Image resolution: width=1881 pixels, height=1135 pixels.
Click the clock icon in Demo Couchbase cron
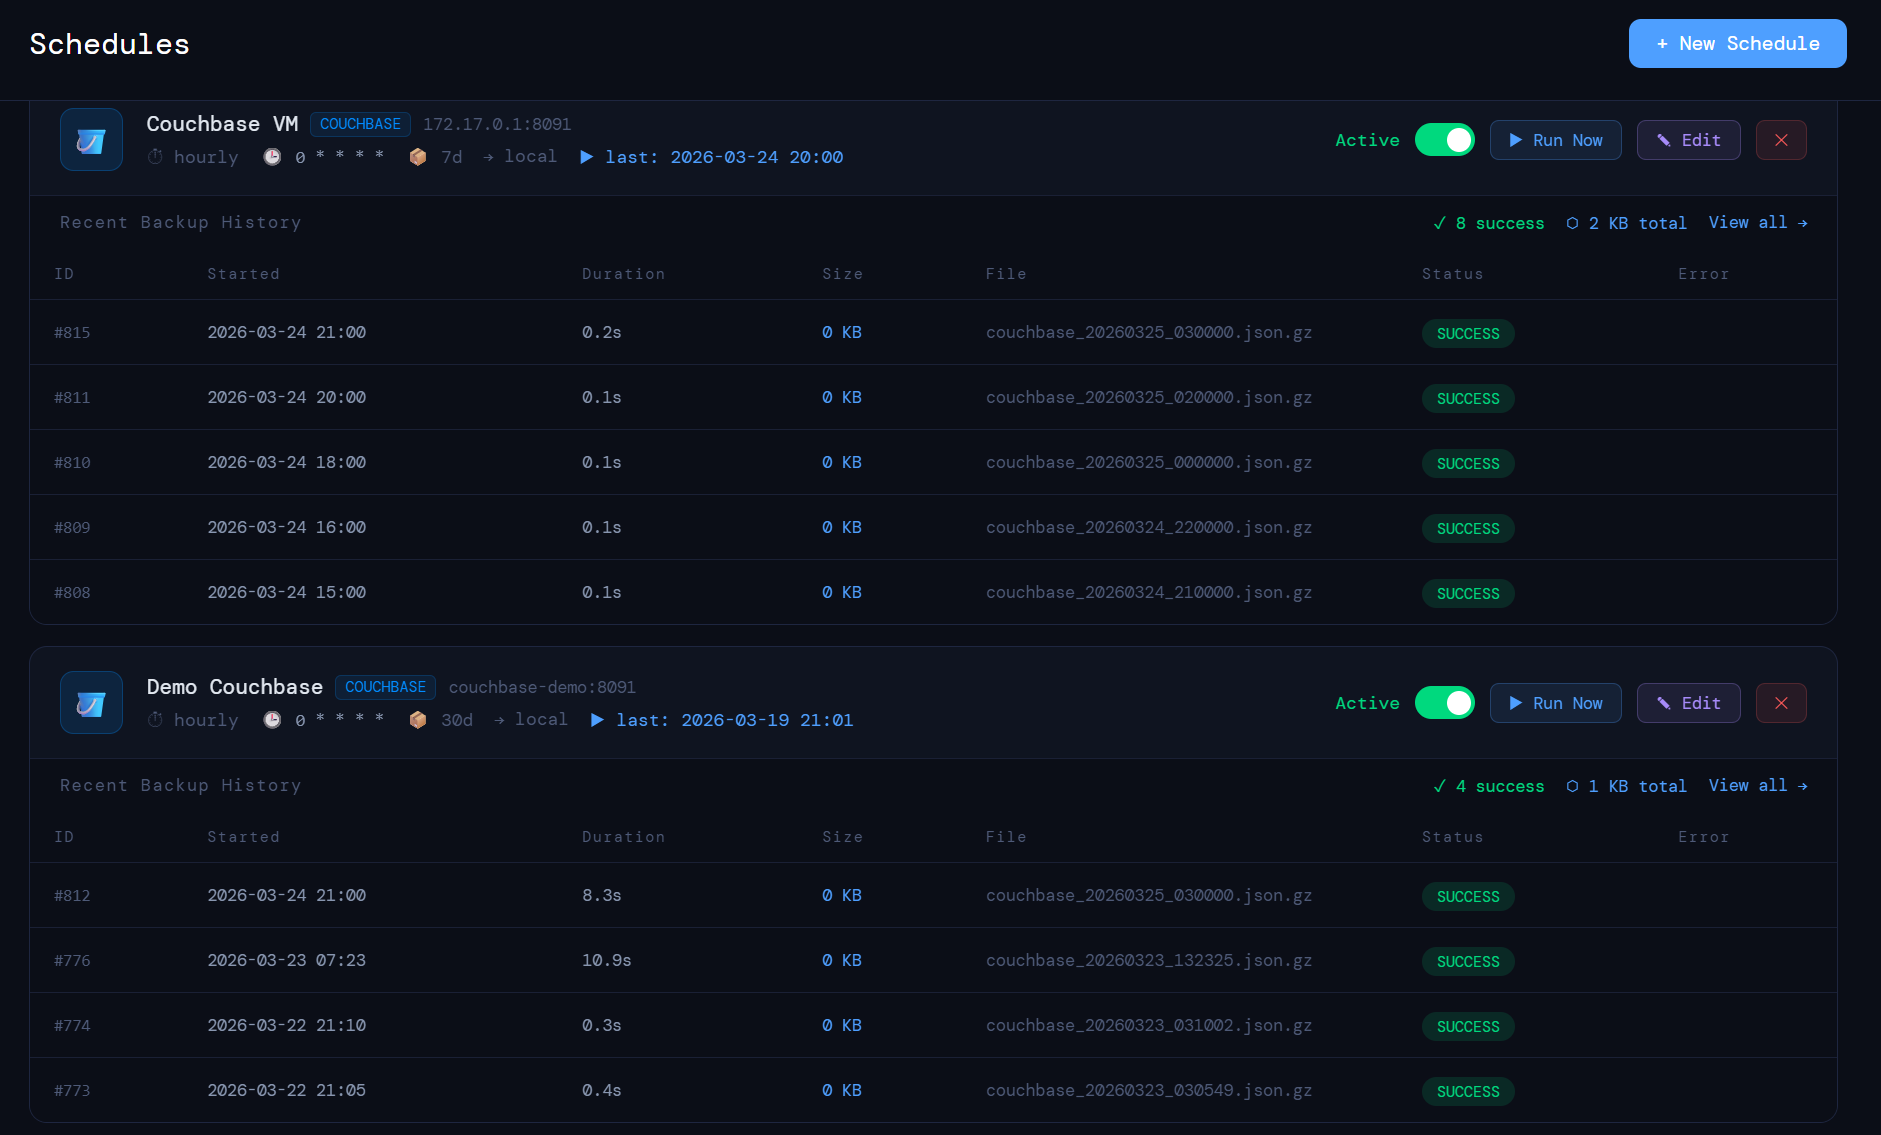click(272, 720)
